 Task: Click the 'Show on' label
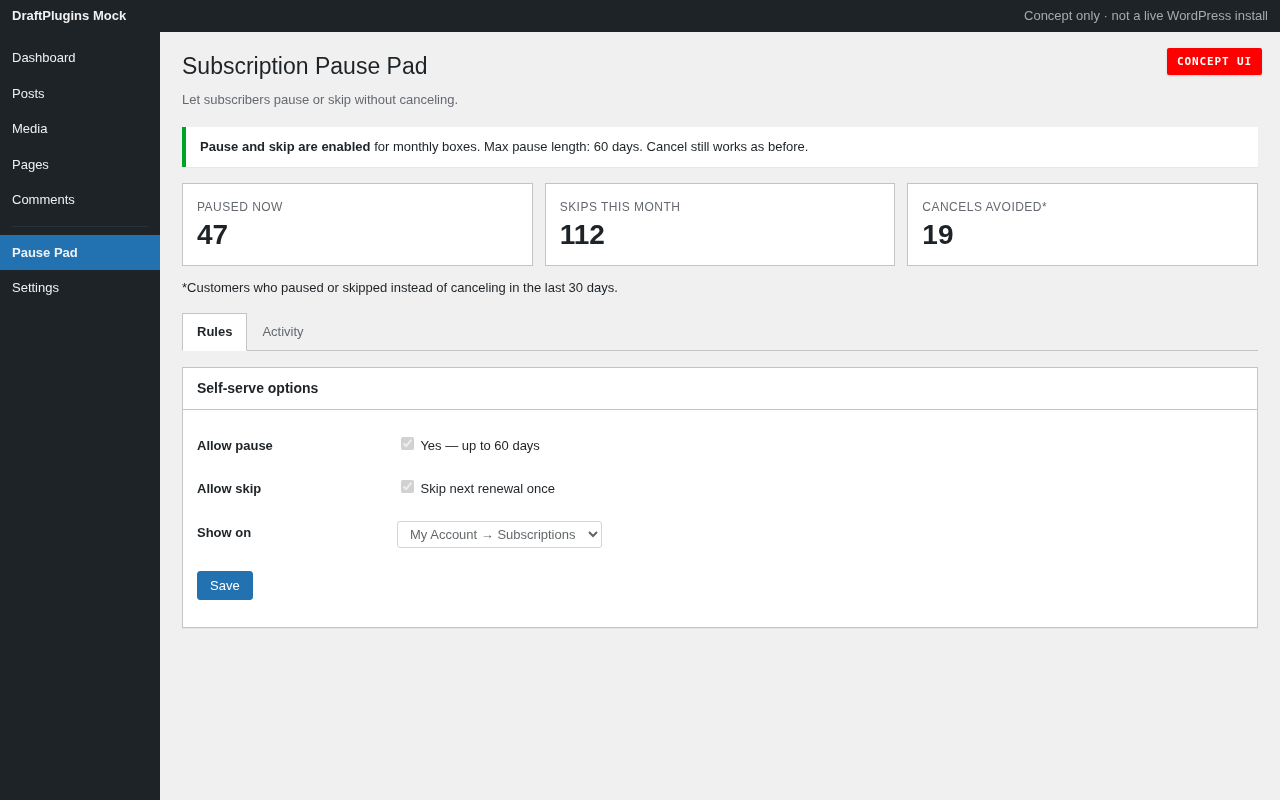click(x=224, y=533)
